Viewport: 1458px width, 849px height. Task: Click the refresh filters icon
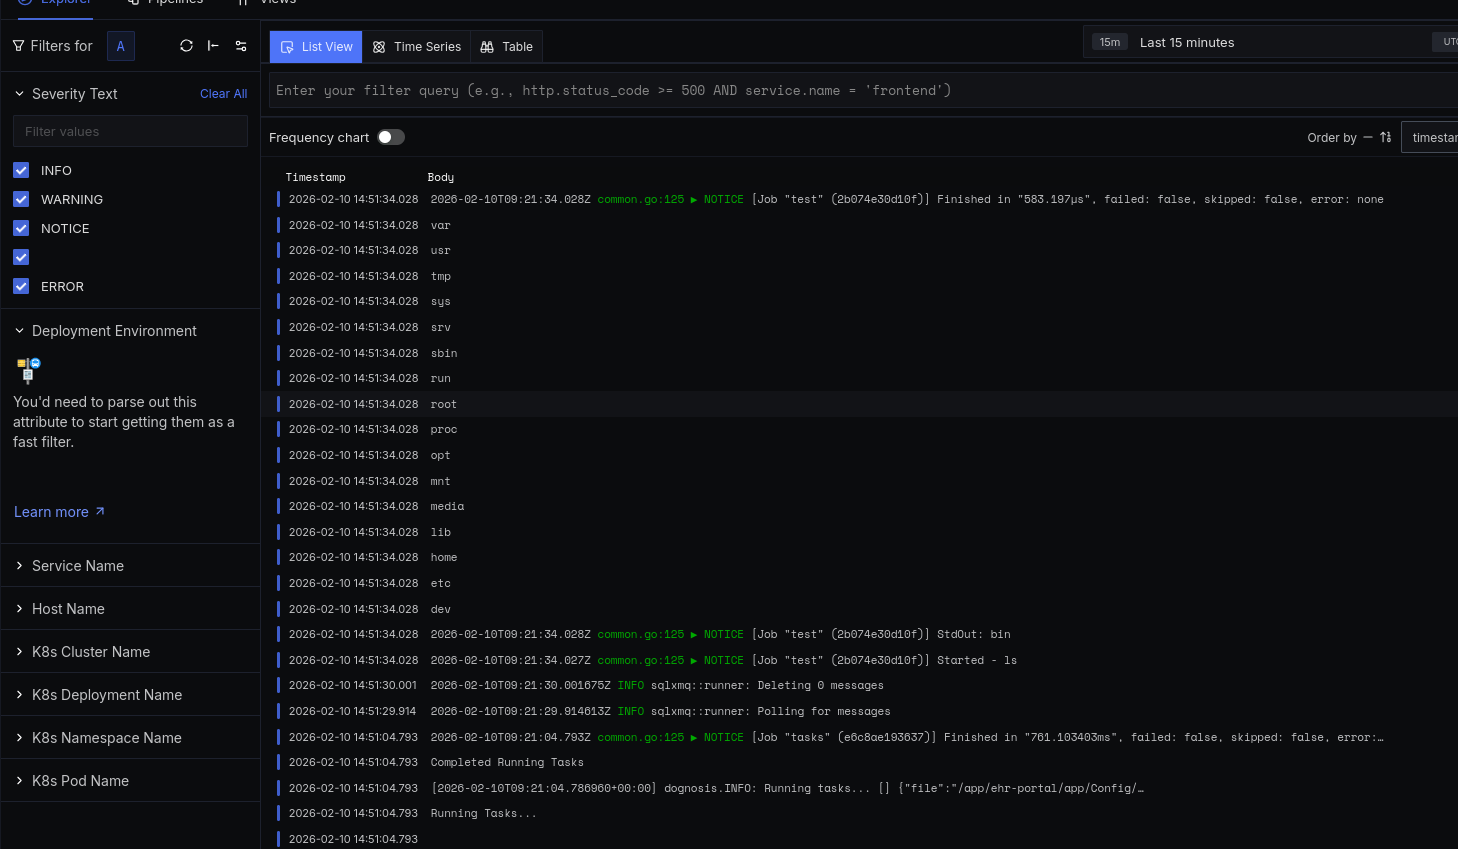[186, 46]
